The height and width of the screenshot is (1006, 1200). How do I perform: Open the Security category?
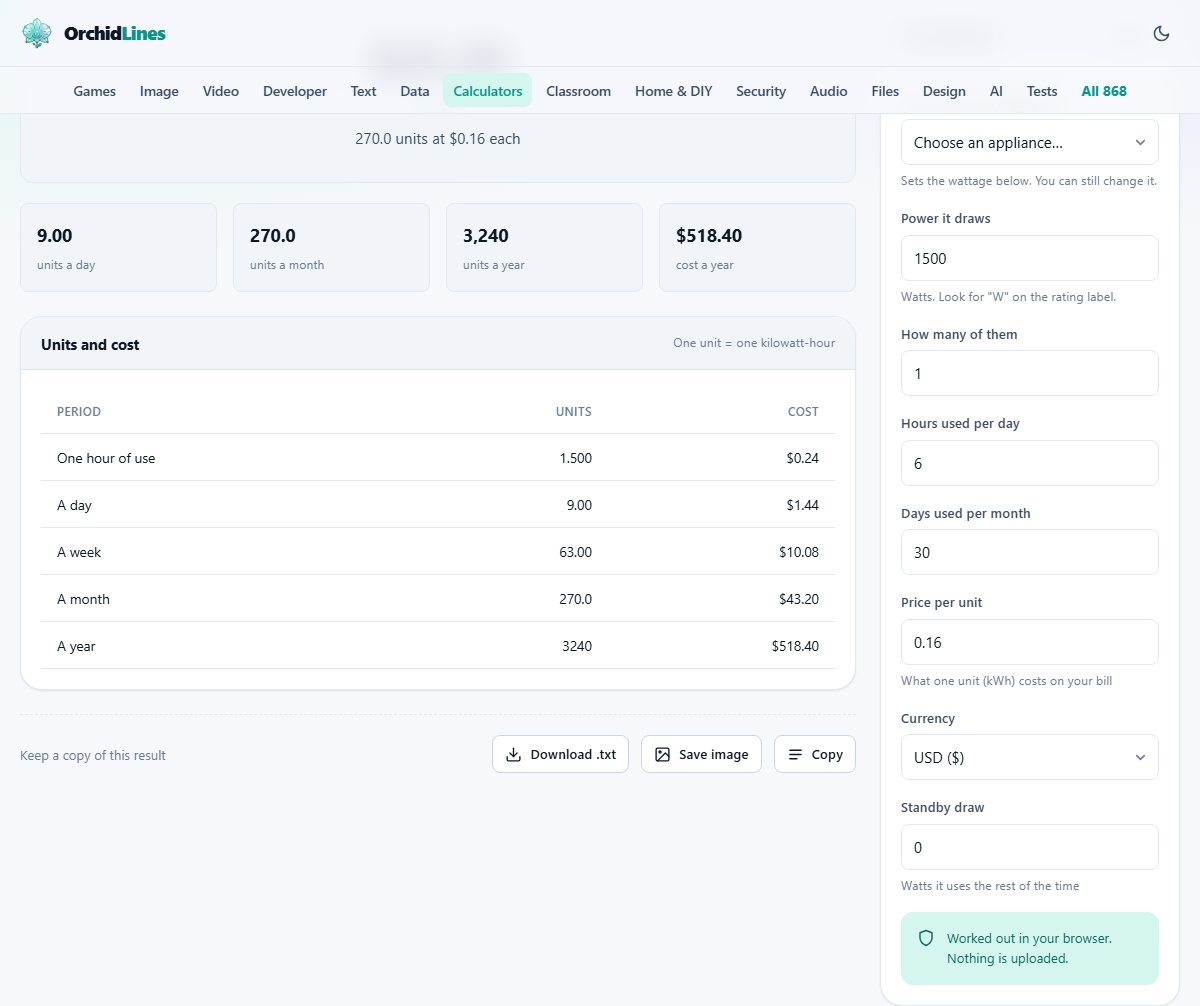click(761, 91)
